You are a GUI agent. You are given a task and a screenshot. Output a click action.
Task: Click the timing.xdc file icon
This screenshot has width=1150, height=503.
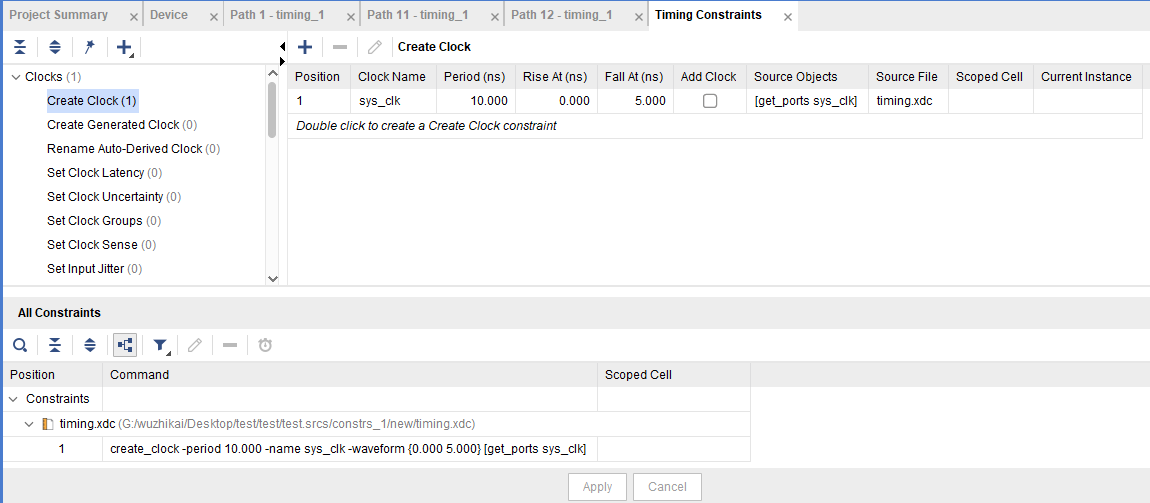point(47,423)
